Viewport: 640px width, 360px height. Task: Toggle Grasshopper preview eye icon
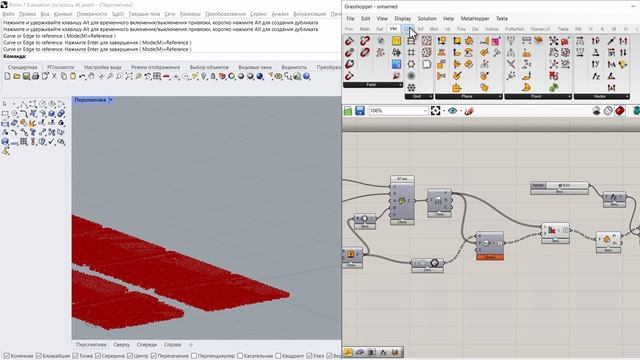click(x=452, y=111)
